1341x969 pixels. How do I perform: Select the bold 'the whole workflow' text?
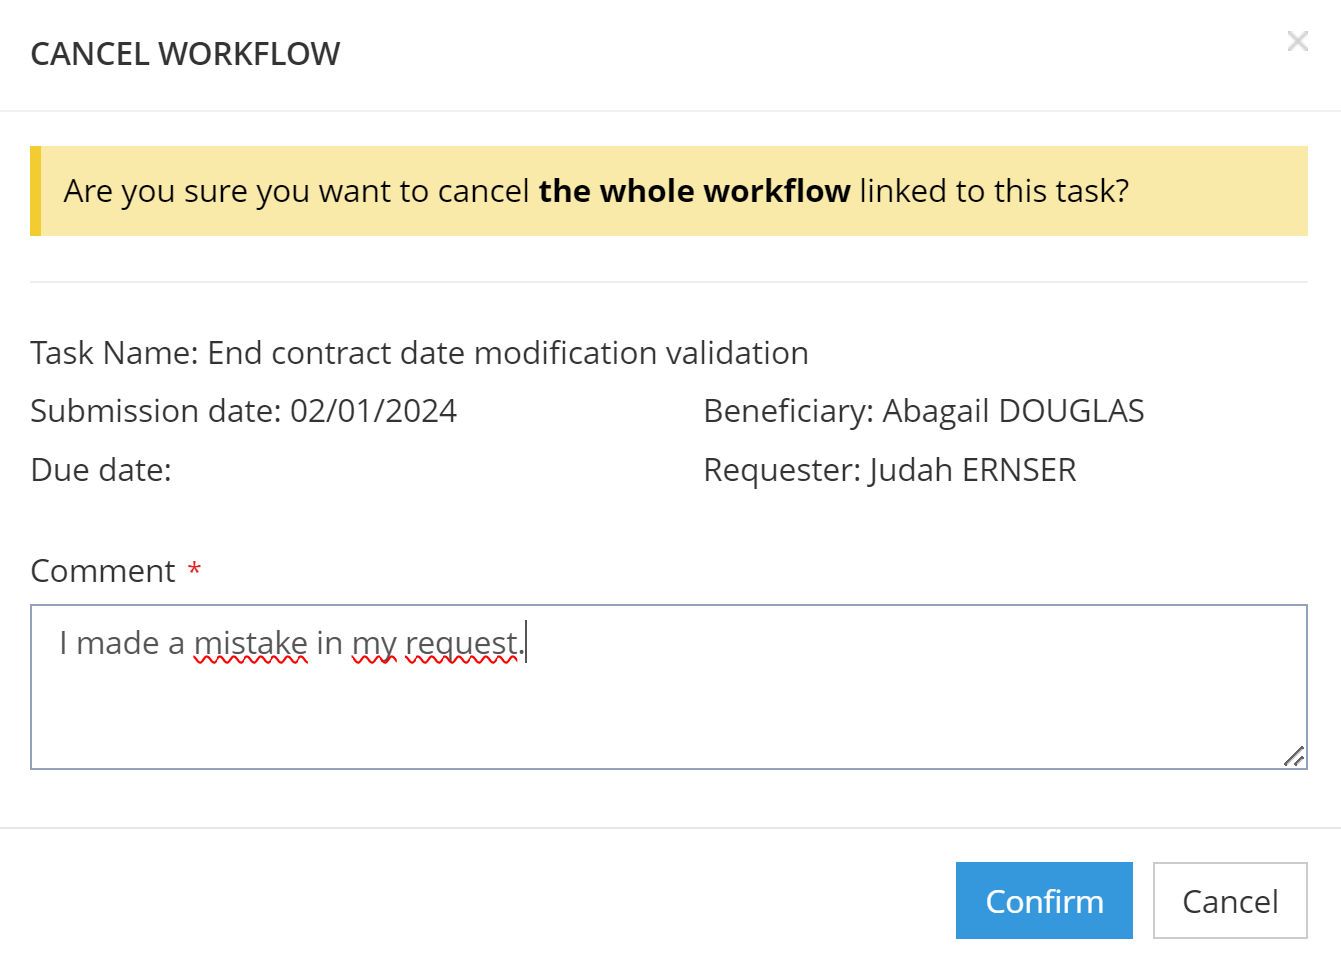[694, 191]
